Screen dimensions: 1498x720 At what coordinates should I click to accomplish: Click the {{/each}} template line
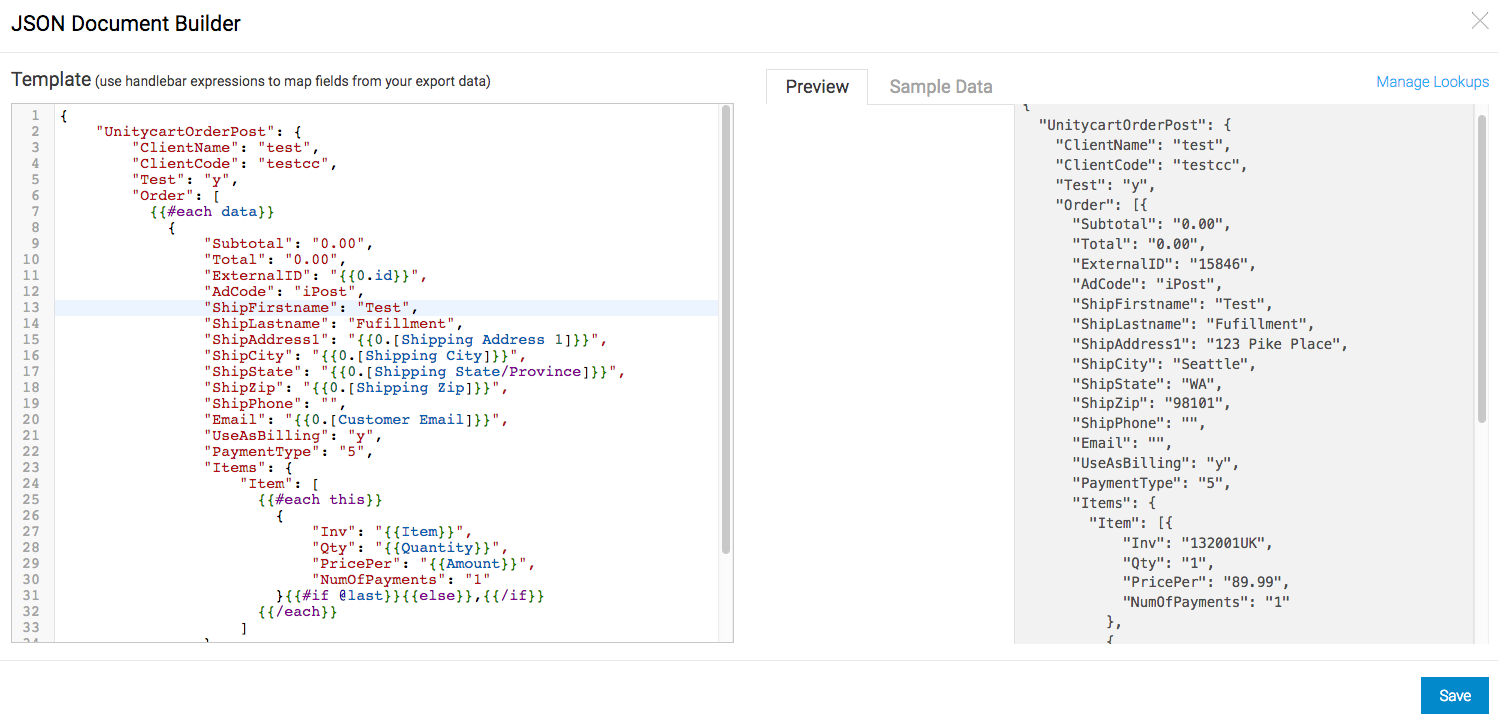pos(297,612)
